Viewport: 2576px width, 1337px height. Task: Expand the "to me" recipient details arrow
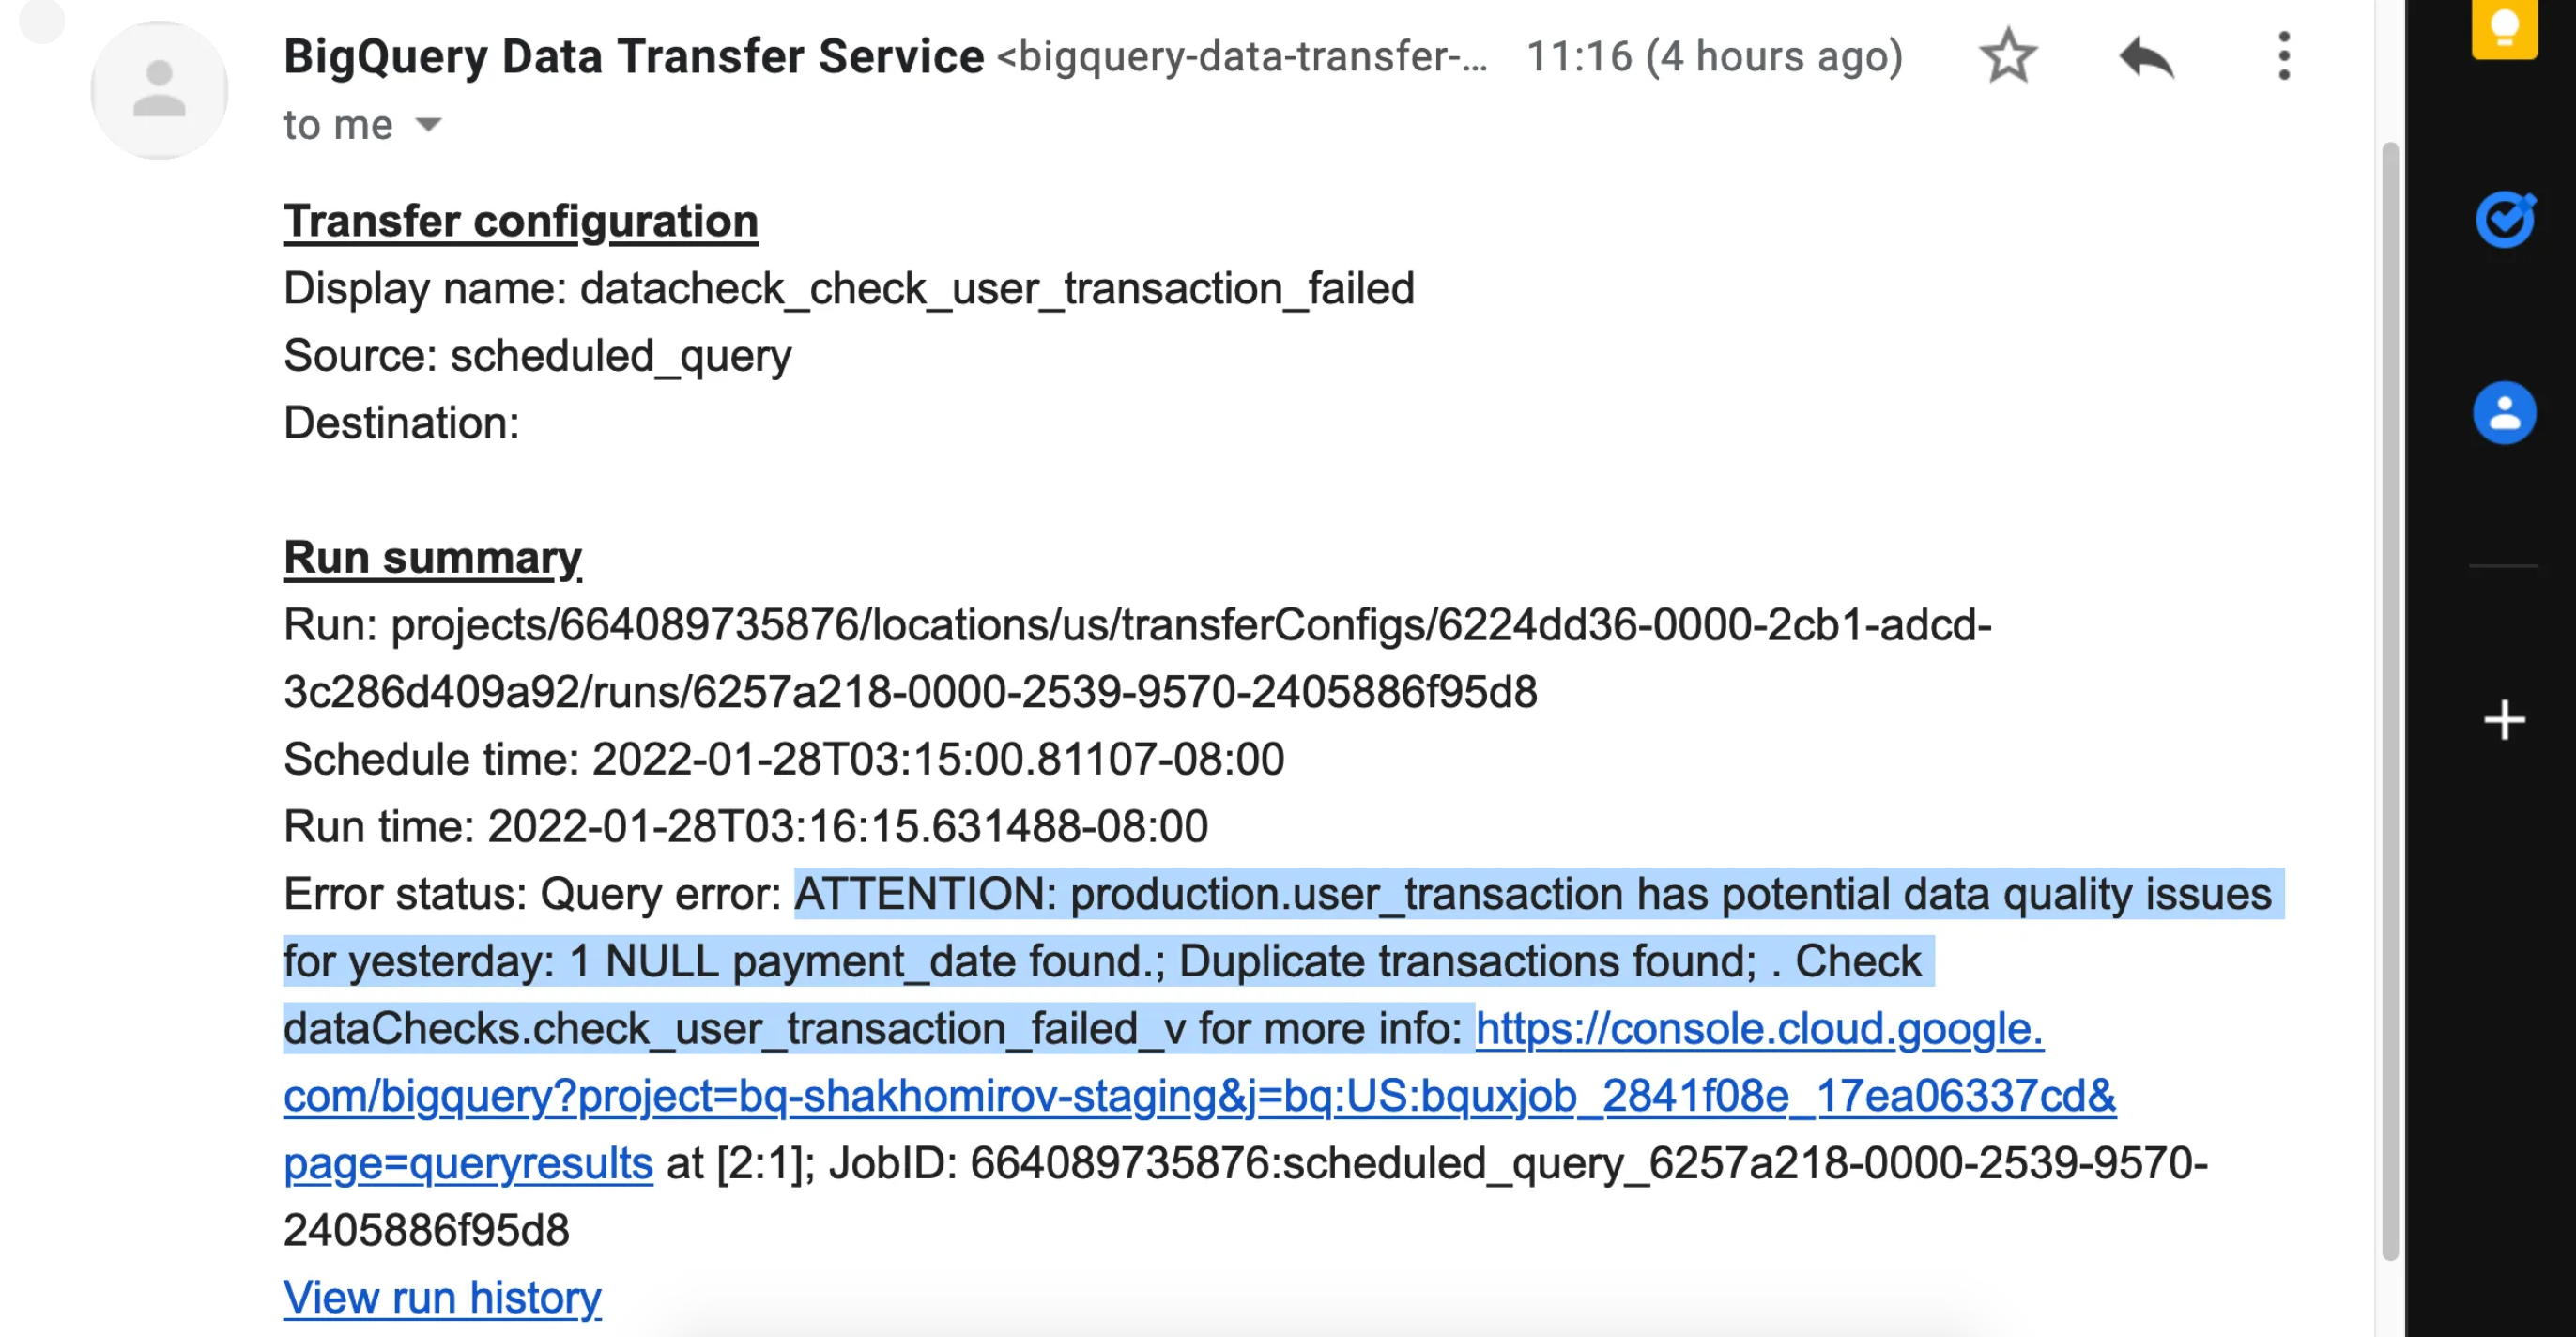coord(428,125)
